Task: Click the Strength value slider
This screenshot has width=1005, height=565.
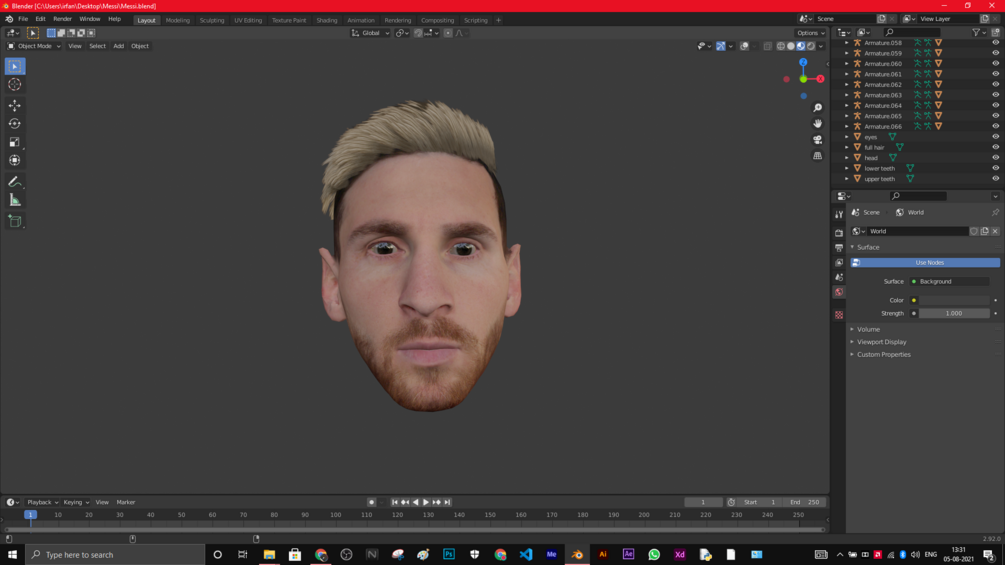Action: click(x=954, y=313)
